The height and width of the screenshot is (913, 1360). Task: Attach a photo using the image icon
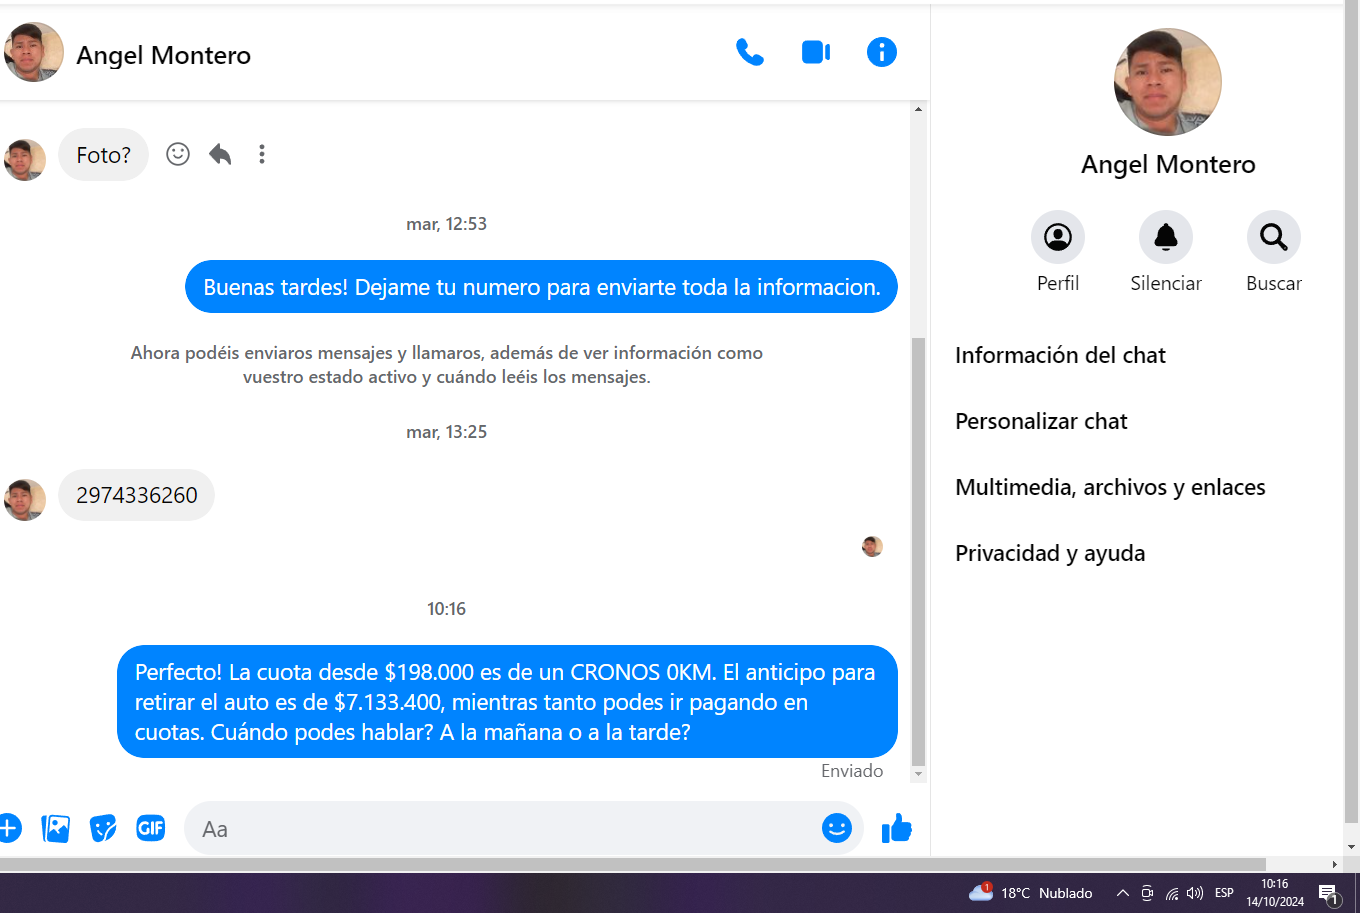[56, 828]
